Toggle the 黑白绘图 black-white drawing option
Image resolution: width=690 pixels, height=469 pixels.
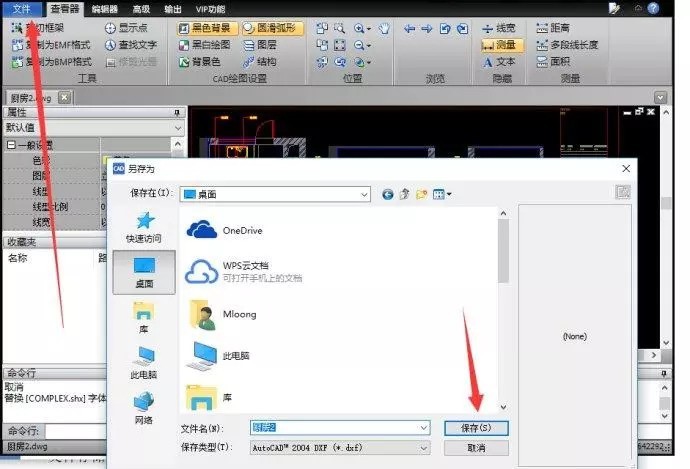pos(205,45)
